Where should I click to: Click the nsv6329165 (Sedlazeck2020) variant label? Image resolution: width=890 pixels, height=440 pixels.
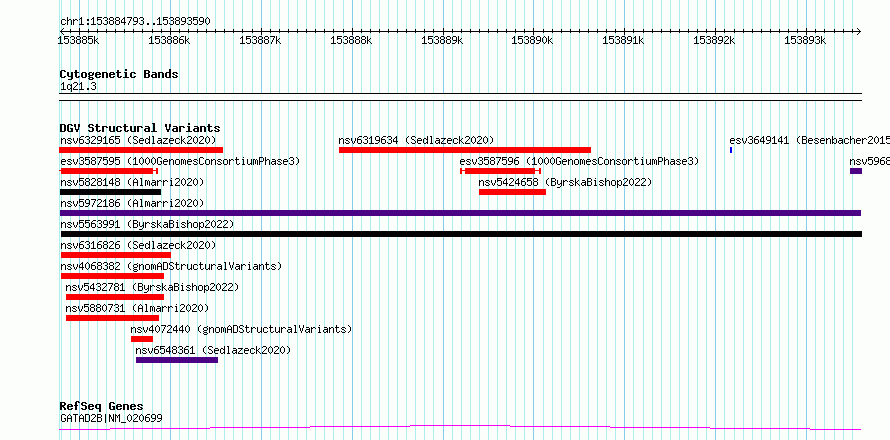tap(138, 140)
